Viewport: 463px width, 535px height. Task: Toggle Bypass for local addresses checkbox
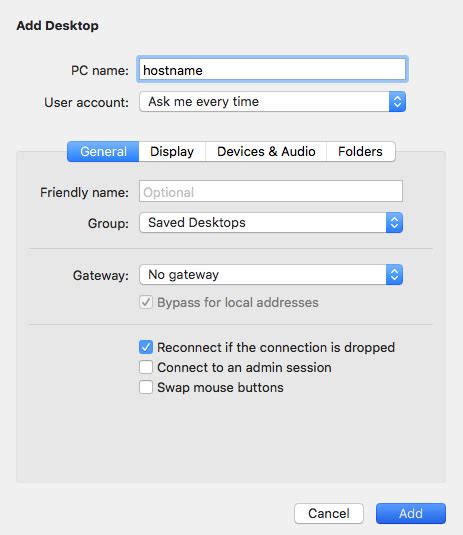point(146,303)
